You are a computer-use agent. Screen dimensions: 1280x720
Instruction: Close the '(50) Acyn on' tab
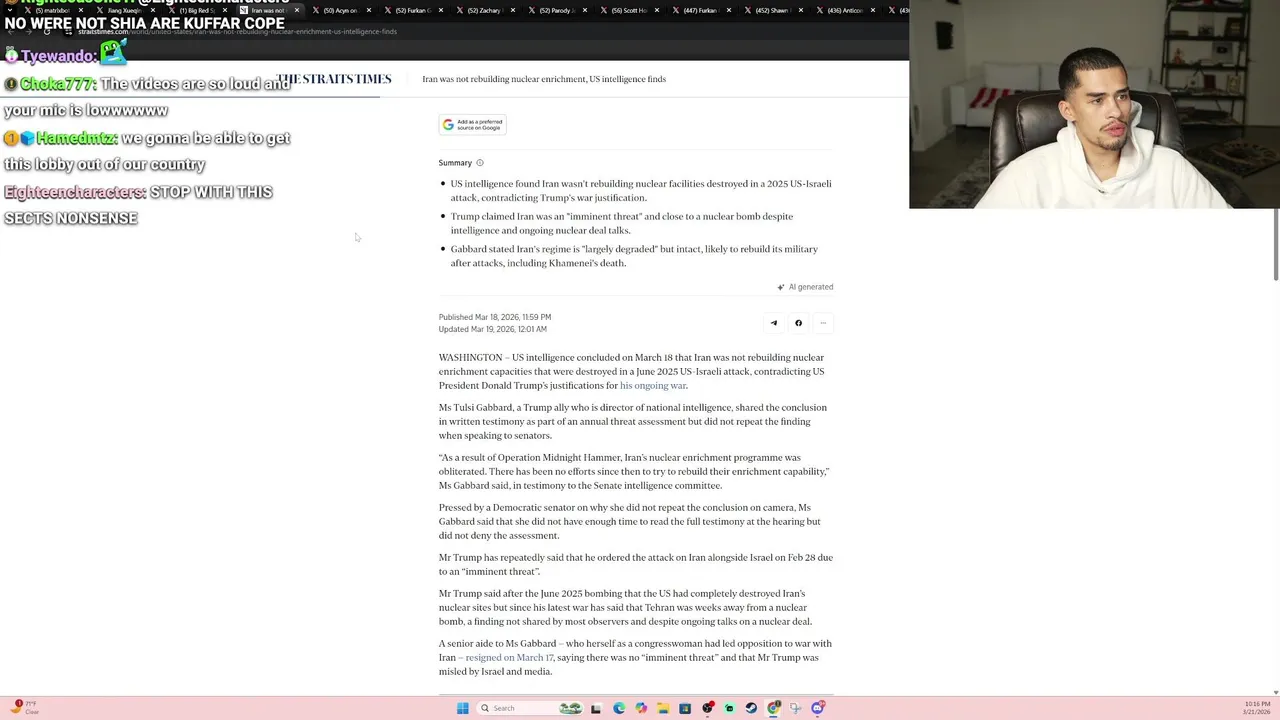pyautogui.click(x=369, y=10)
